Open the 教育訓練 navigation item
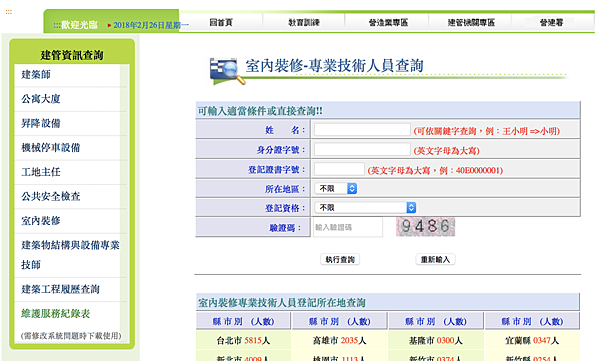Screen dimensions: 600x361 pyautogui.click(x=304, y=23)
